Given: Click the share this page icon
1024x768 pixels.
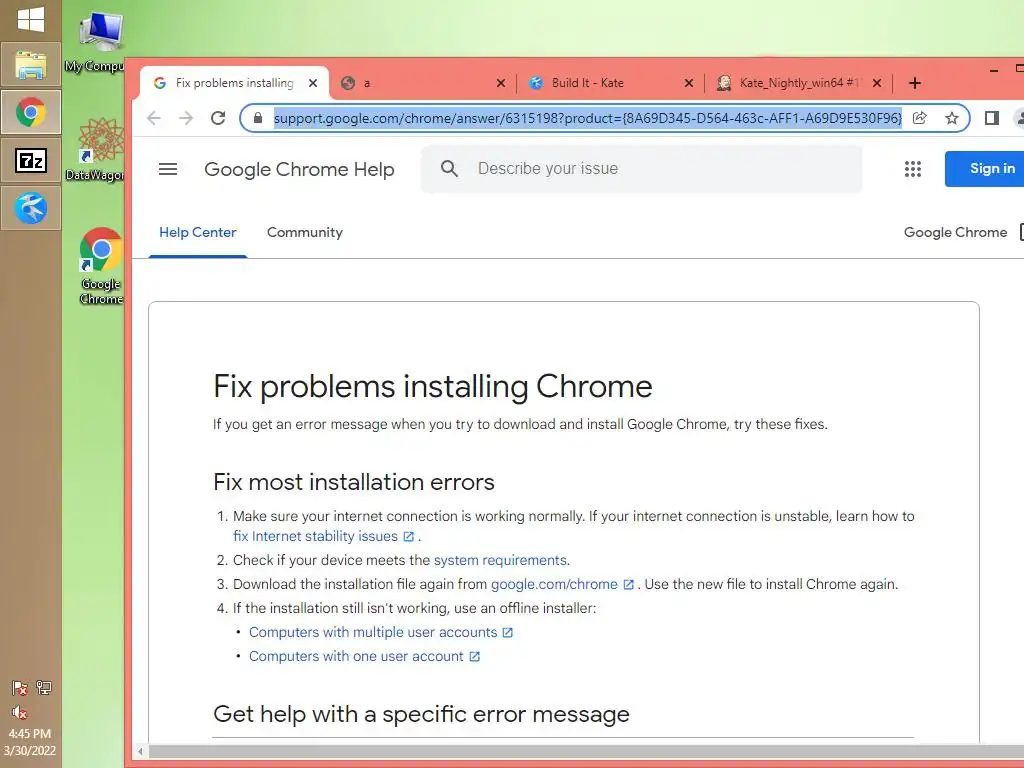Looking at the screenshot, I should click(x=920, y=118).
